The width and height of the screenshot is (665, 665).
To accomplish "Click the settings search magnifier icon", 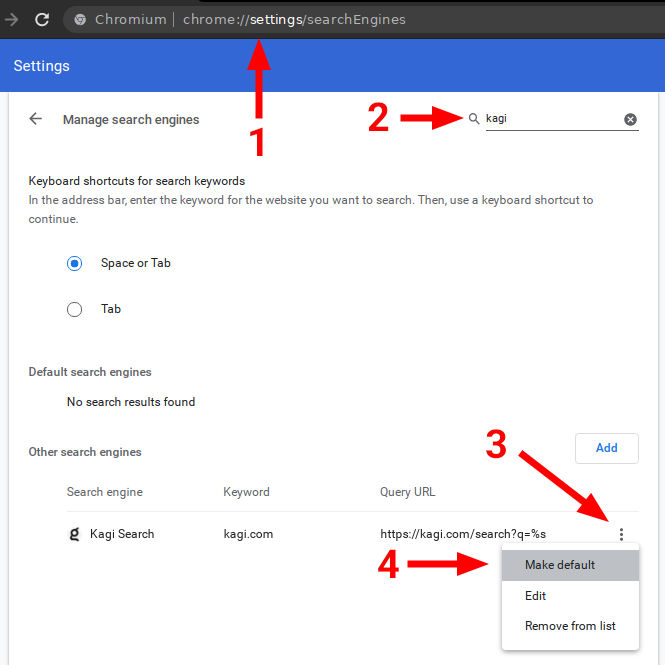I will click(x=474, y=119).
